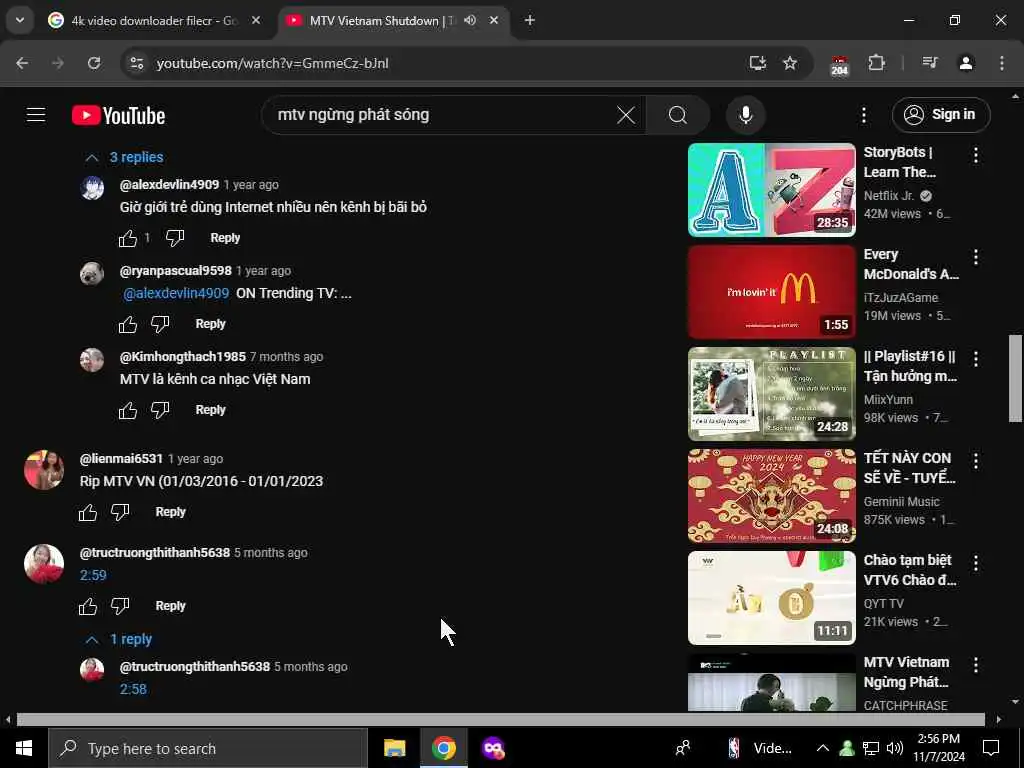Open a new tab with plus button
This screenshot has height=768, width=1024.
(530, 20)
